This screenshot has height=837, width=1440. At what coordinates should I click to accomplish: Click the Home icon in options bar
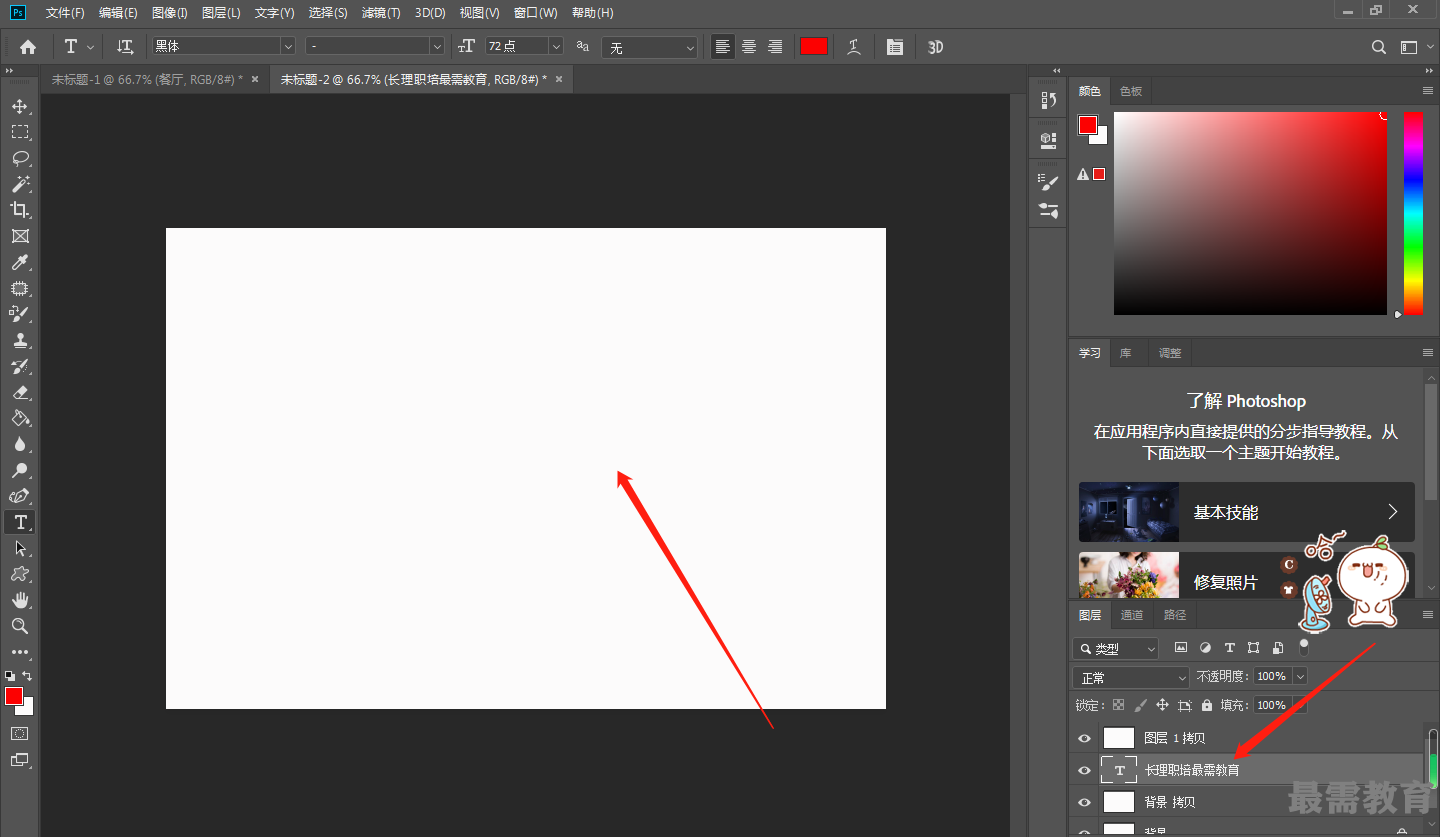28,47
